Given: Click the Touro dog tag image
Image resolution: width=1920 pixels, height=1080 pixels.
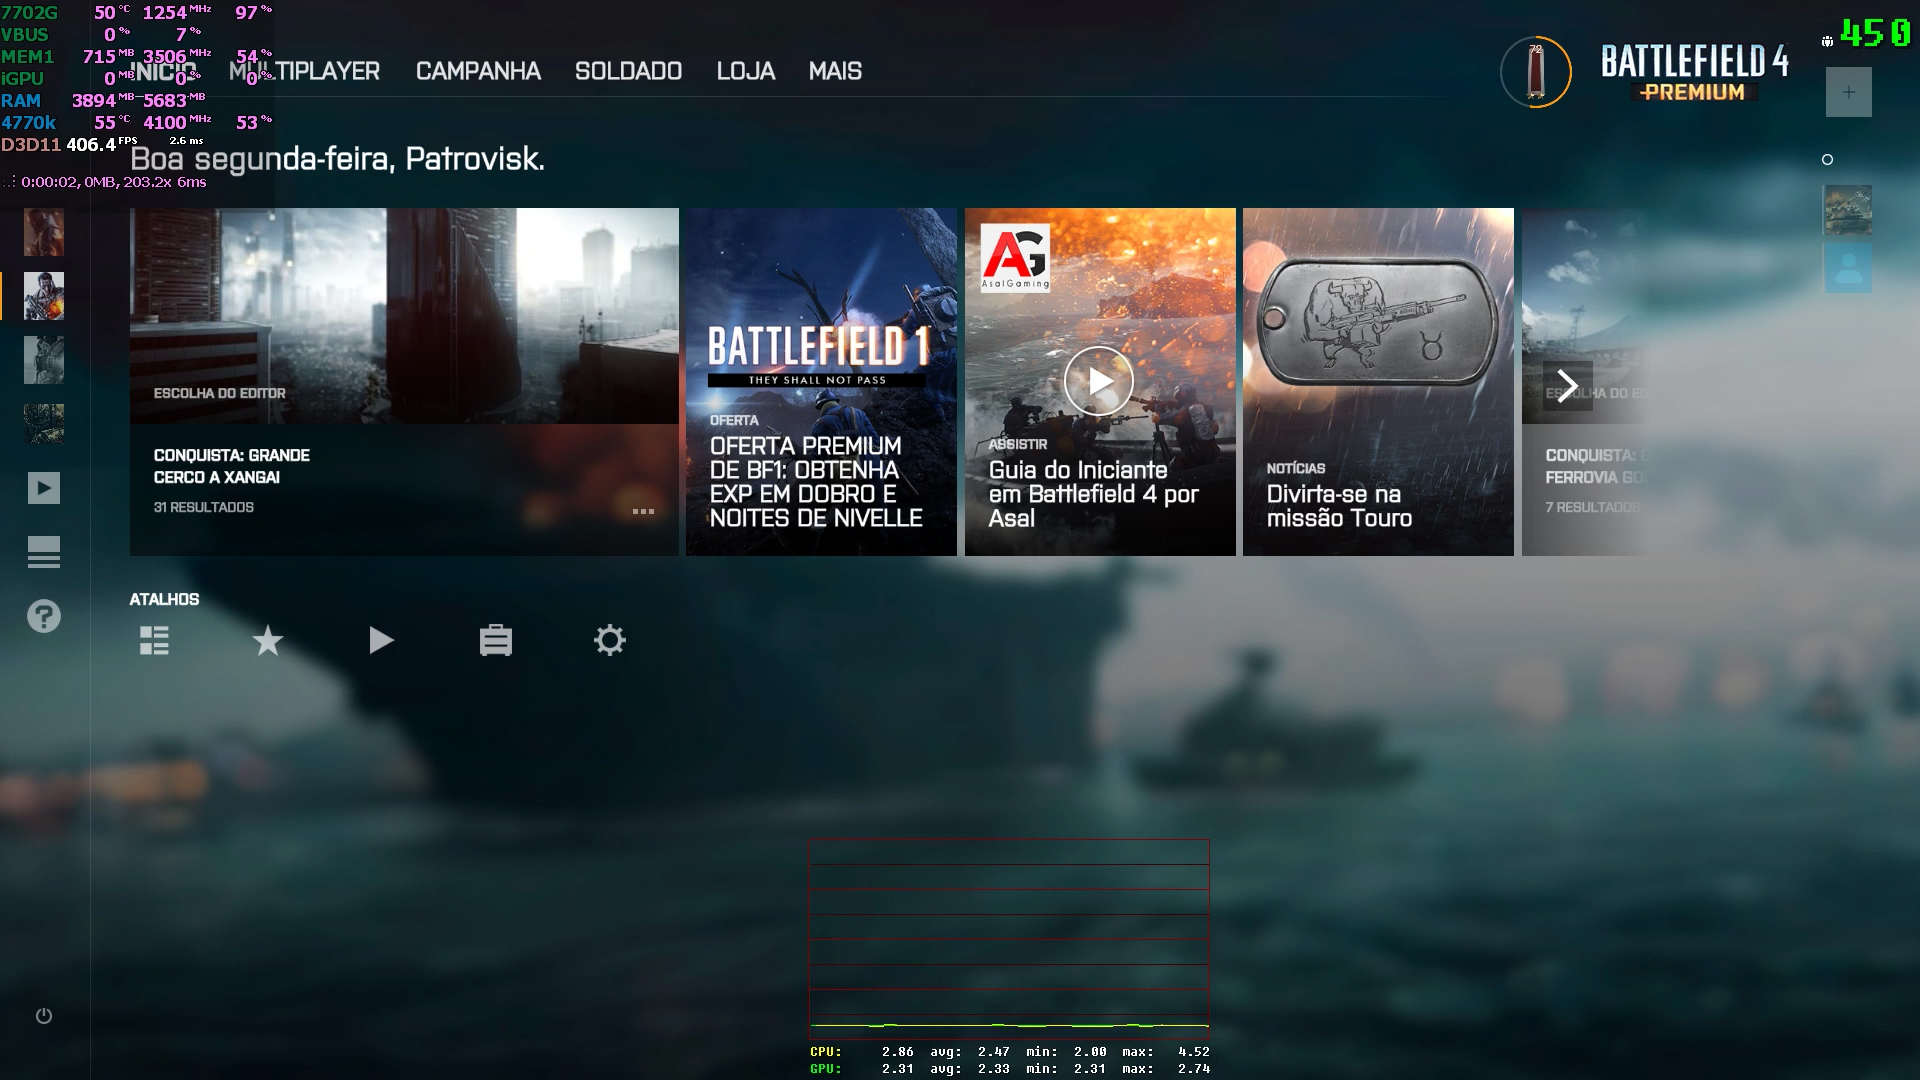Looking at the screenshot, I should click(1378, 322).
